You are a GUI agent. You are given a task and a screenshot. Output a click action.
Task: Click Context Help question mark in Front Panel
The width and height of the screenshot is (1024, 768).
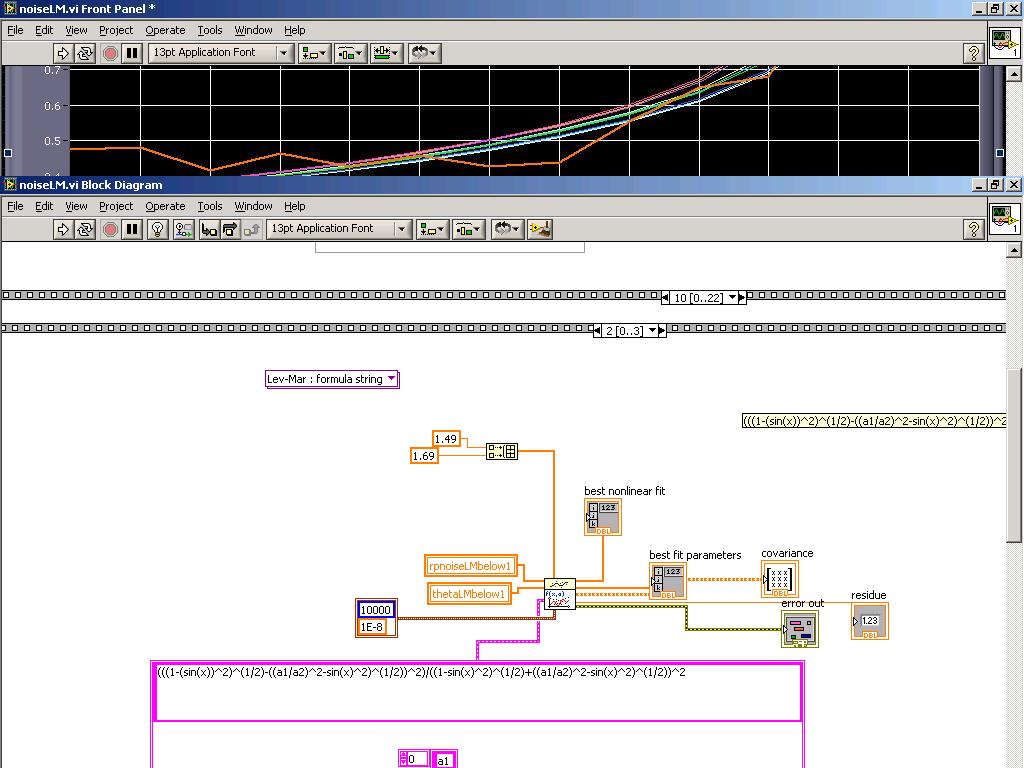(973, 53)
